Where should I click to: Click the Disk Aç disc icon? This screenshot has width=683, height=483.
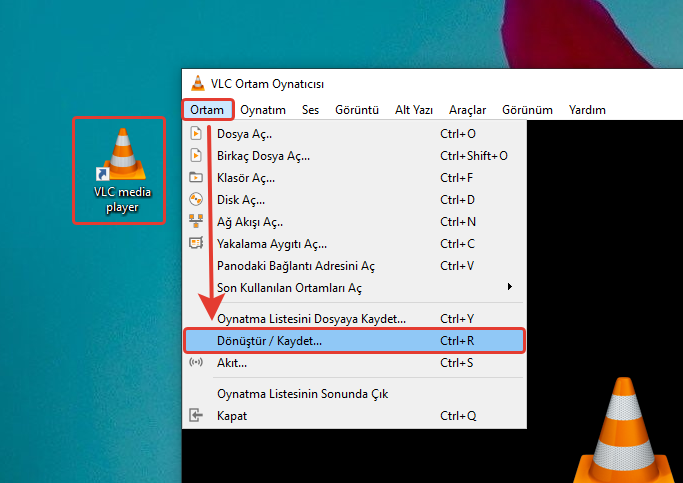(x=196, y=200)
